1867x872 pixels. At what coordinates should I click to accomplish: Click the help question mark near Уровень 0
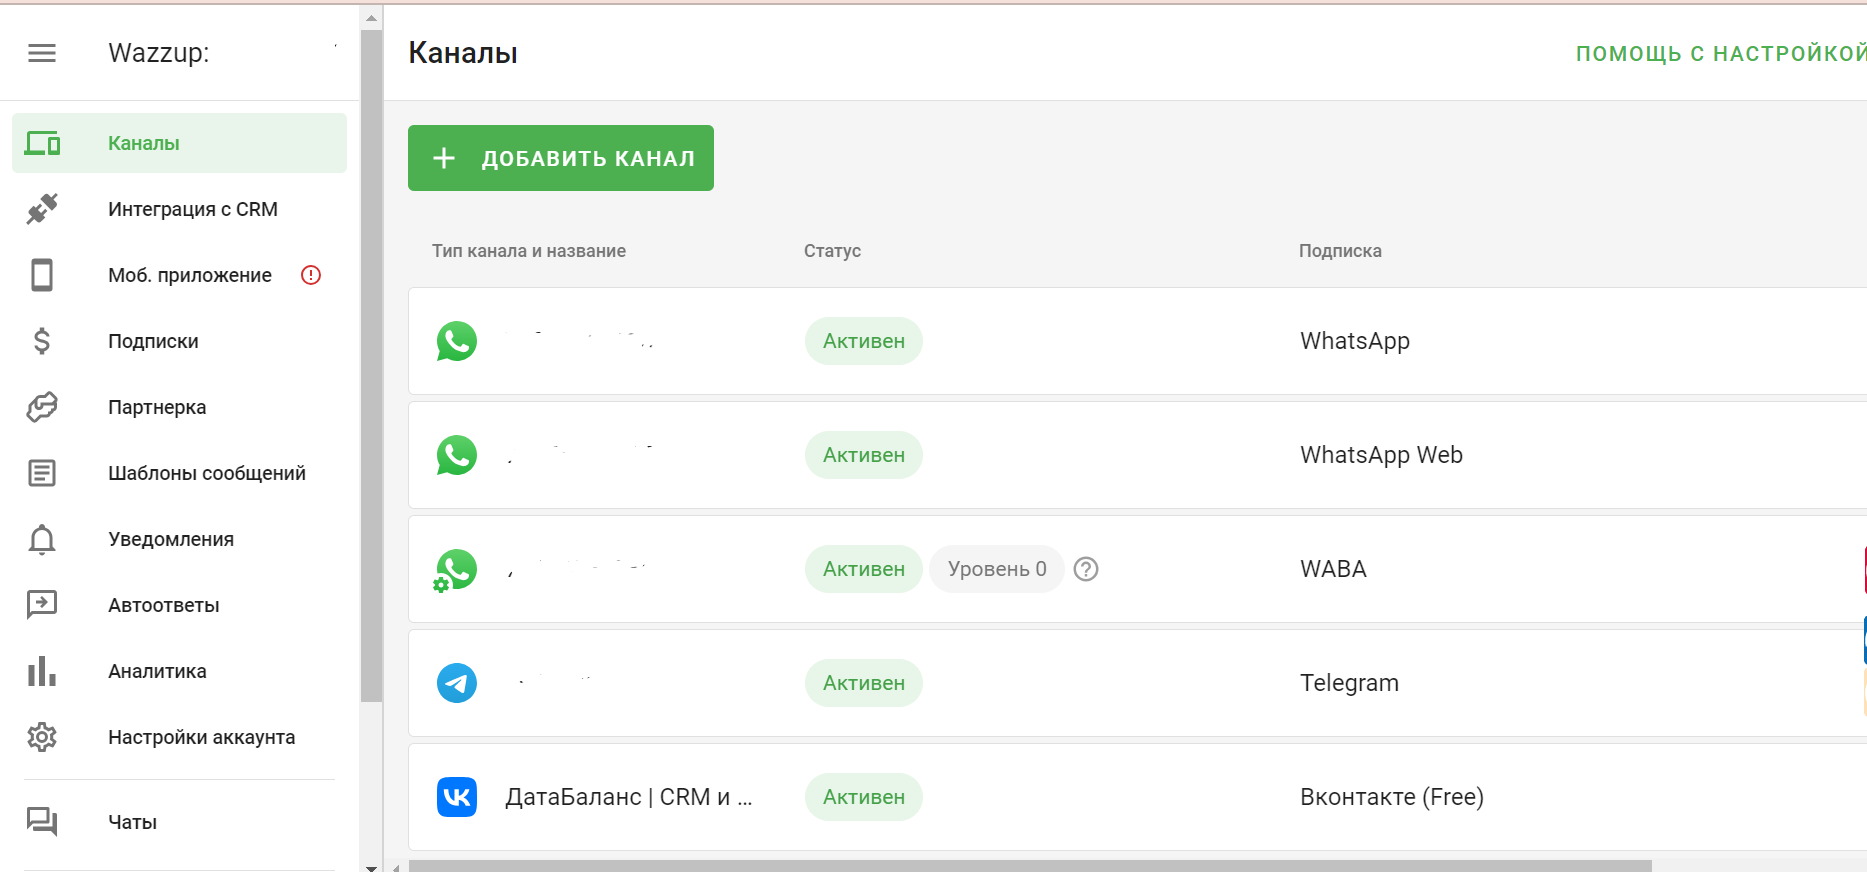[1085, 569]
